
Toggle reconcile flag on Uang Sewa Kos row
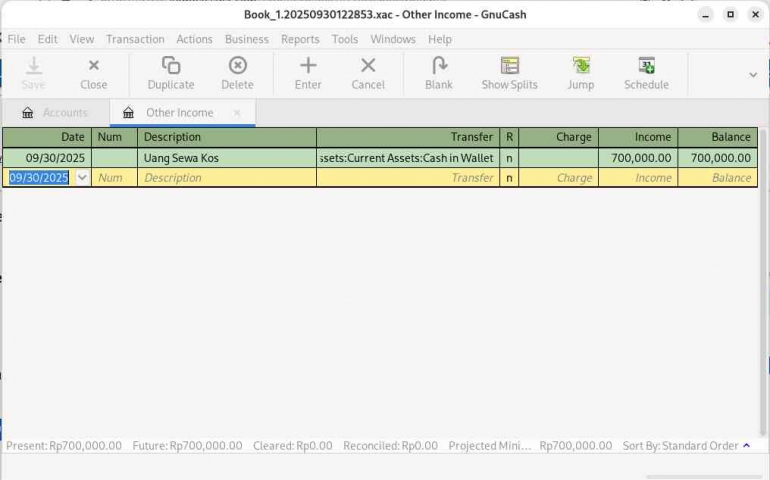coord(509,158)
